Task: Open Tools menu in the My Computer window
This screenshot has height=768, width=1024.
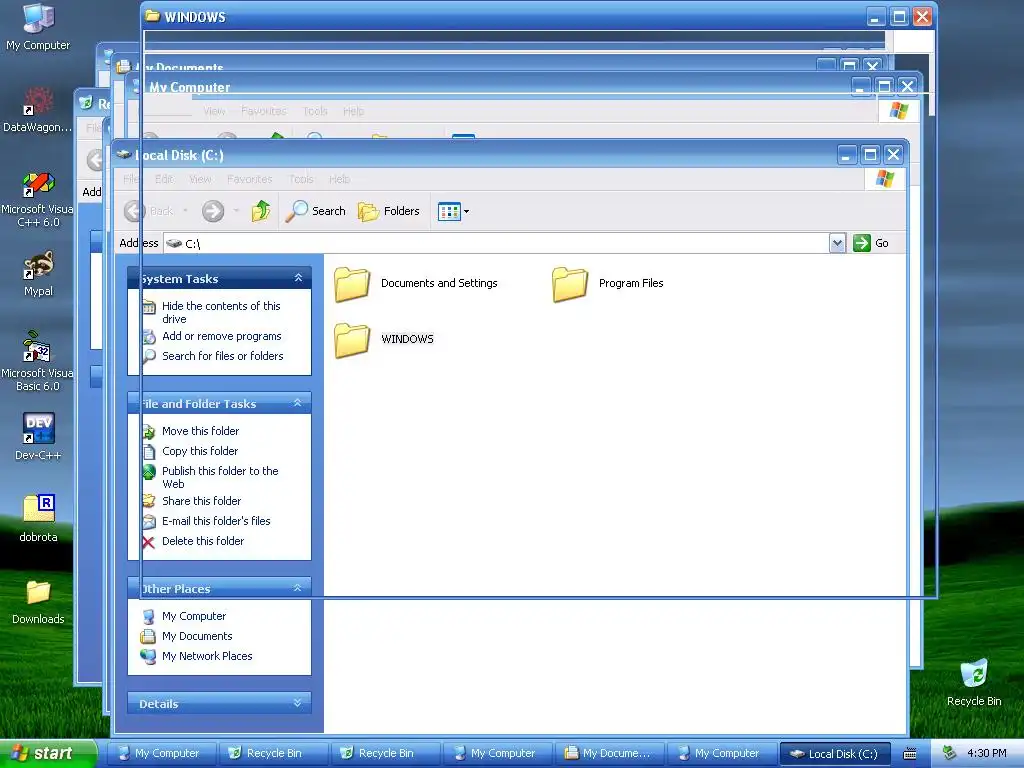Action: coord(315,111)
